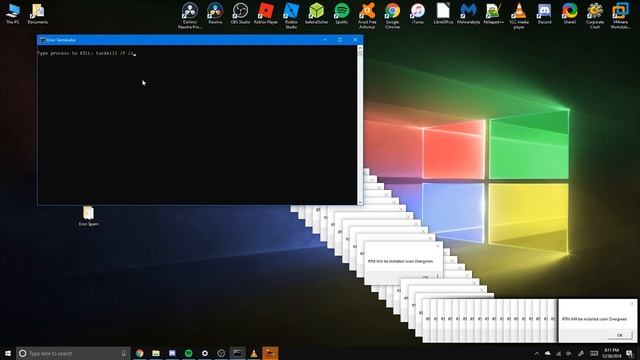Open the LibreOffice desktop shortcut

[443, 13]
